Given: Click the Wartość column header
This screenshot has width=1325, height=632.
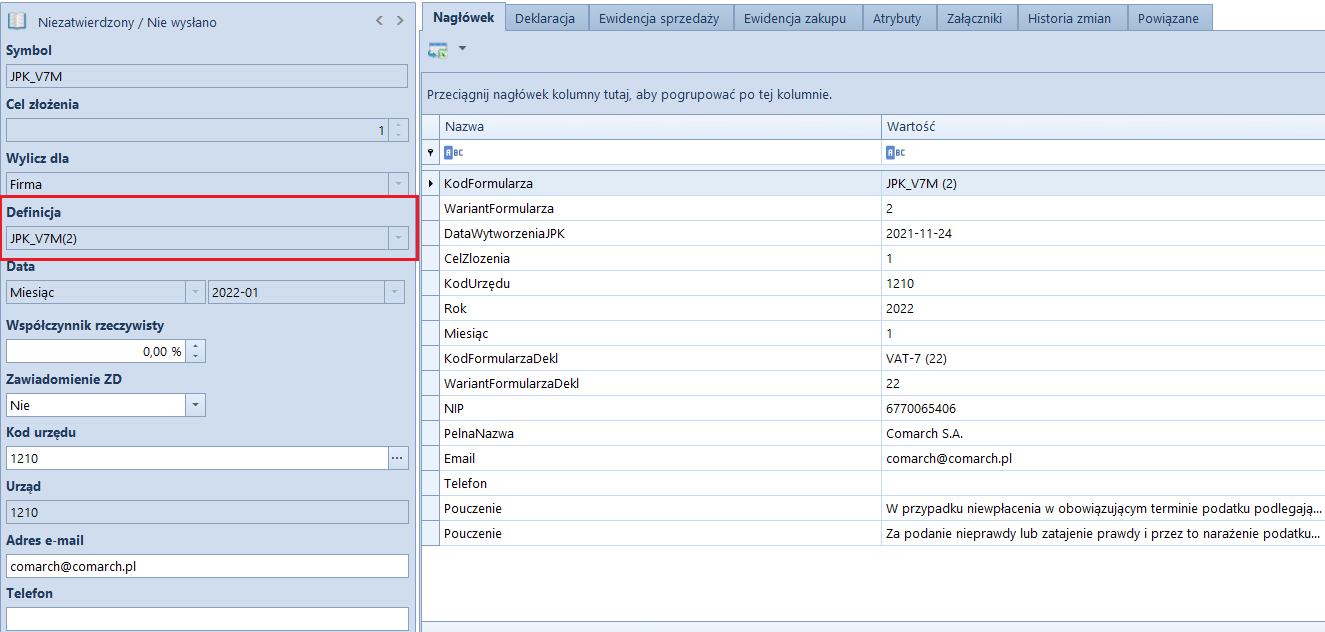Looking at the screenshot, I should [x=1100, y=127].
